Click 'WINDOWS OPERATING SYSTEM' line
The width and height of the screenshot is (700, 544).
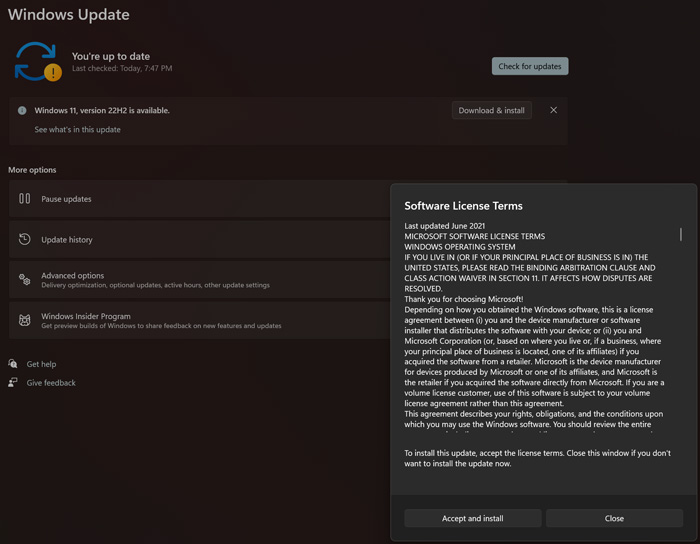(460, 247)
